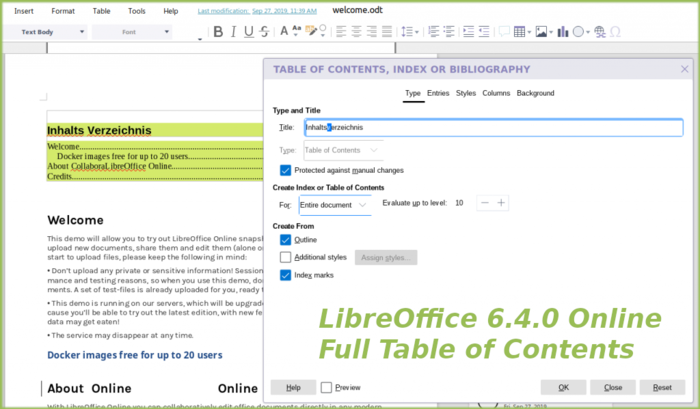Insert an image from toolbar
The image size is (700, 409).
click(541, 32)
